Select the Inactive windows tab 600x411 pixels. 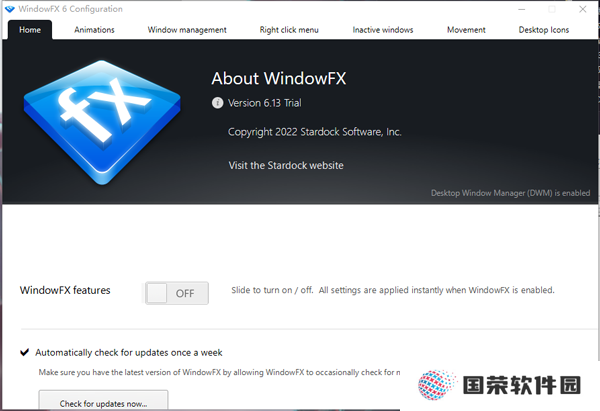383,30
